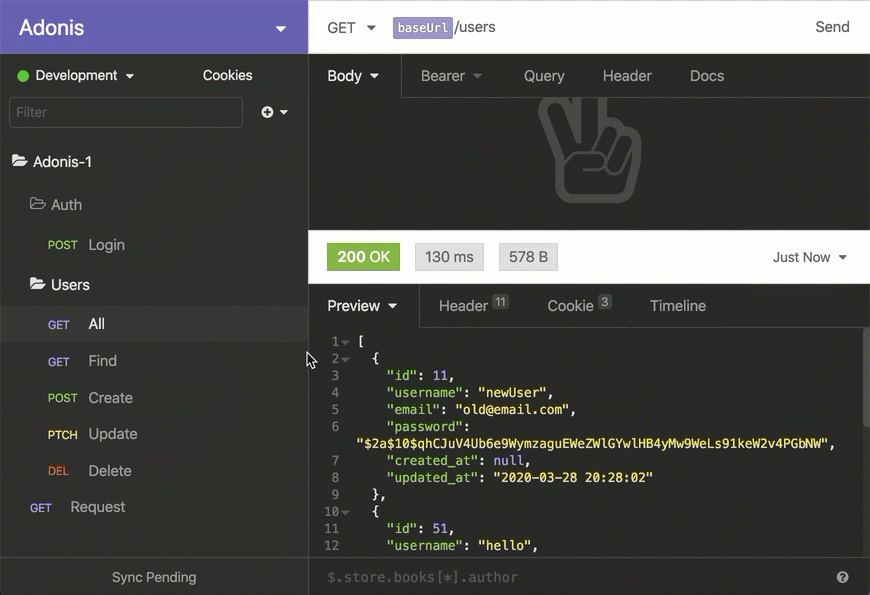This screenshot has width=870, height=595.
Task: Switch to the response Cookie tab
Action: pyautogui.click(x=579, y=305)
